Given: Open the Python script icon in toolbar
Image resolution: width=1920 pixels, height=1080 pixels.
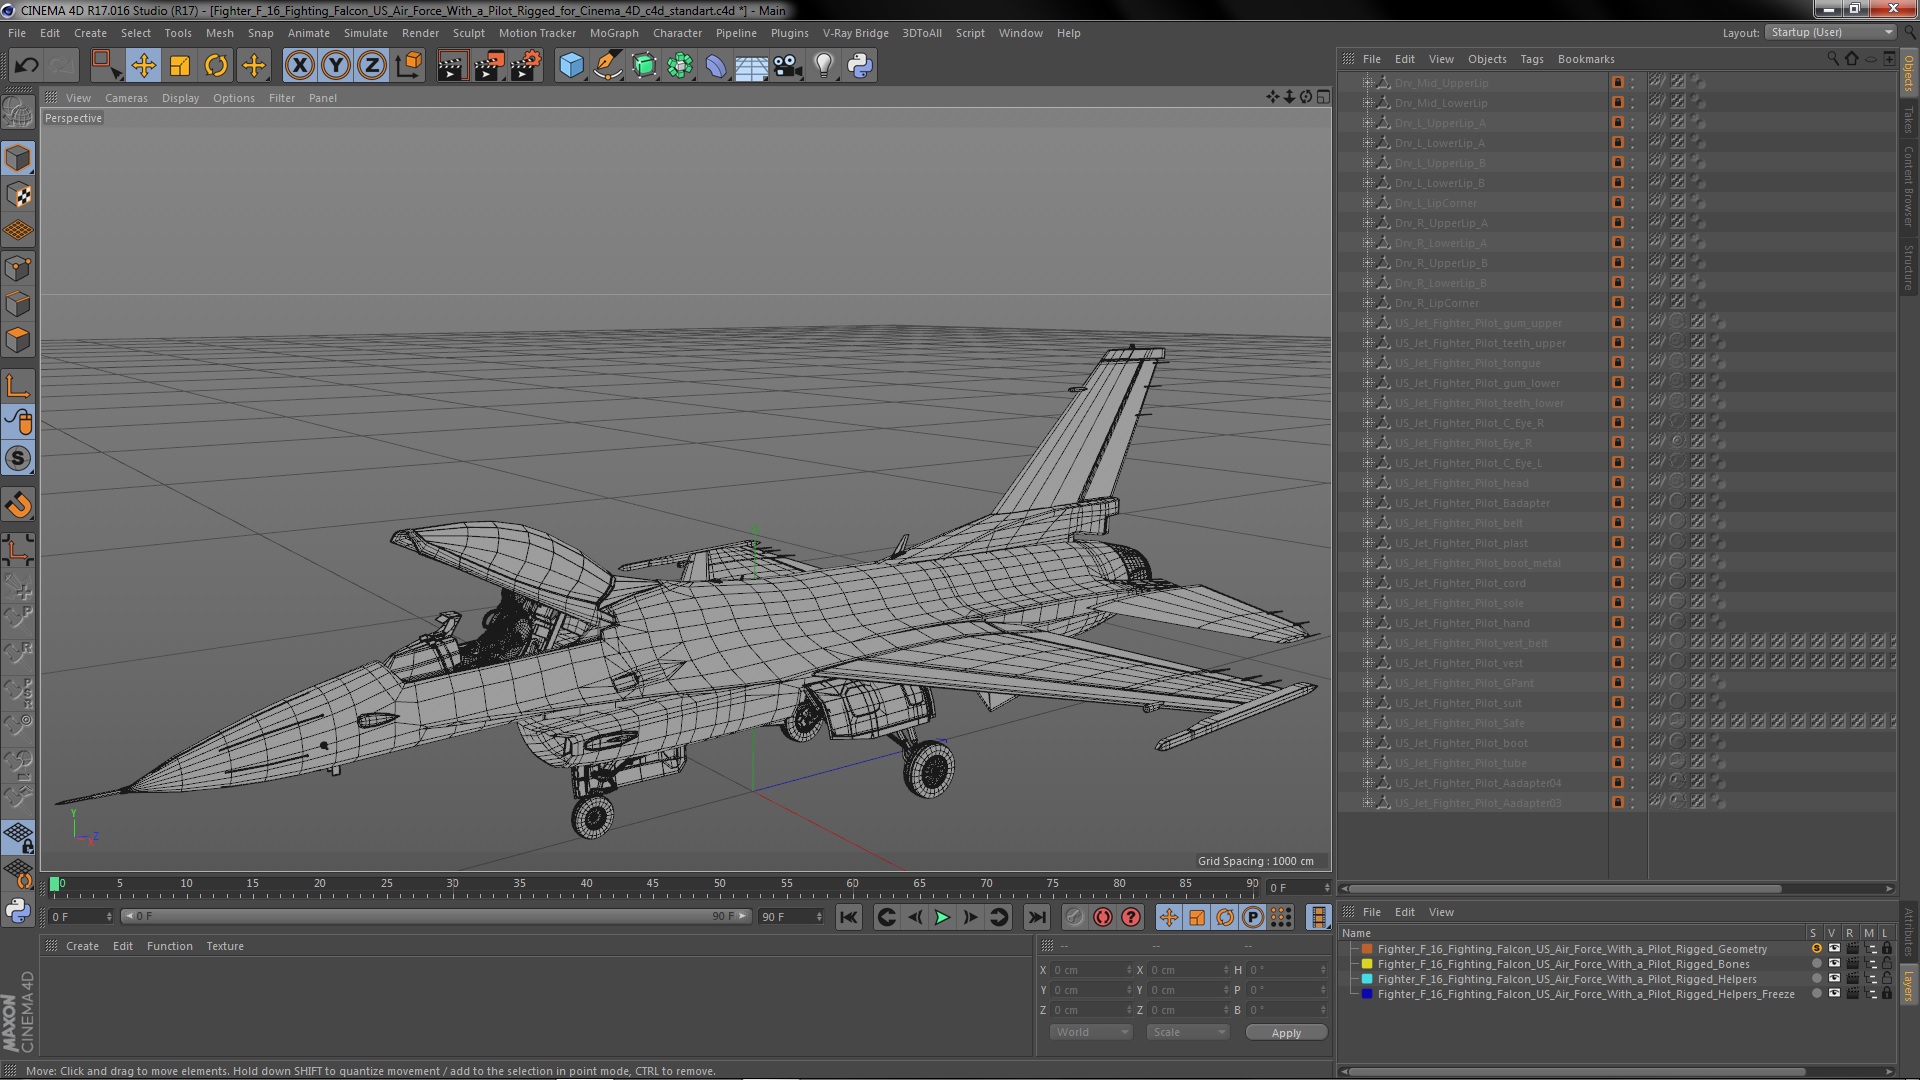Looking at the screenshot, I should 860,66.
